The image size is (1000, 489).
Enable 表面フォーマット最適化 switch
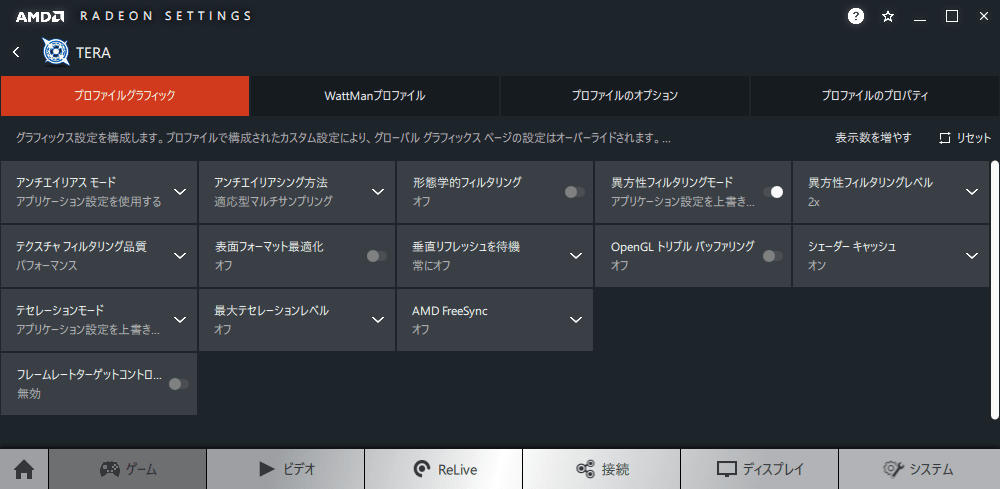point(377,256)
